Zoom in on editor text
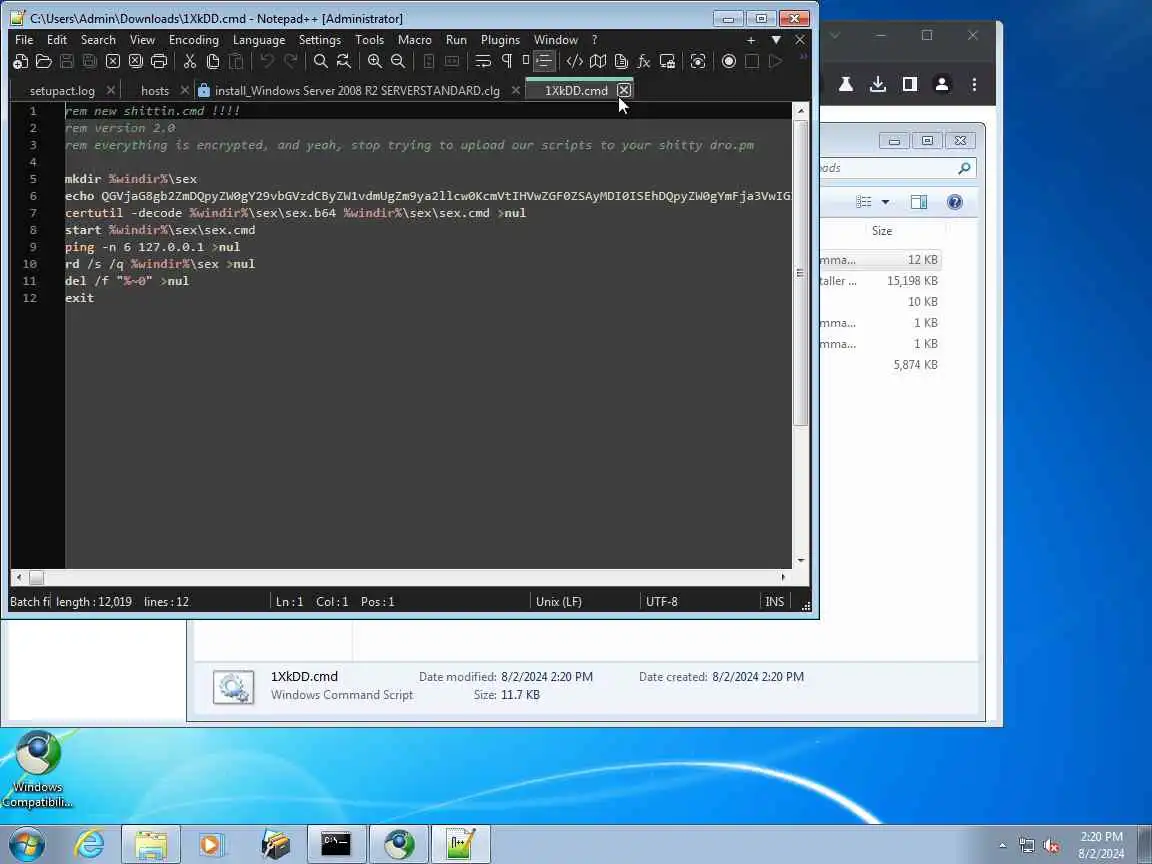The height and width of the screenshot is (864, 1152). (375, 62)
